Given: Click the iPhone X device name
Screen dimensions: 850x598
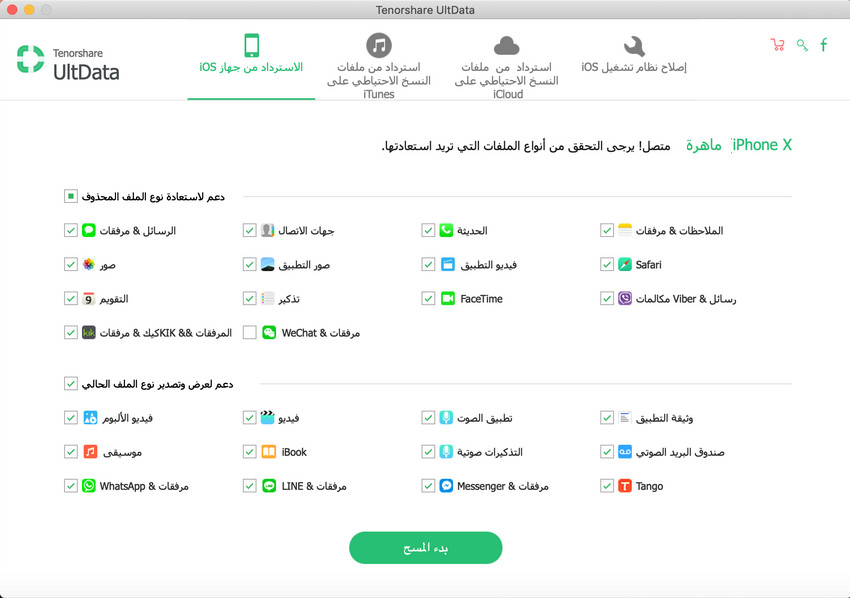Looking at the screenshot, I should [x=762, y=145].
